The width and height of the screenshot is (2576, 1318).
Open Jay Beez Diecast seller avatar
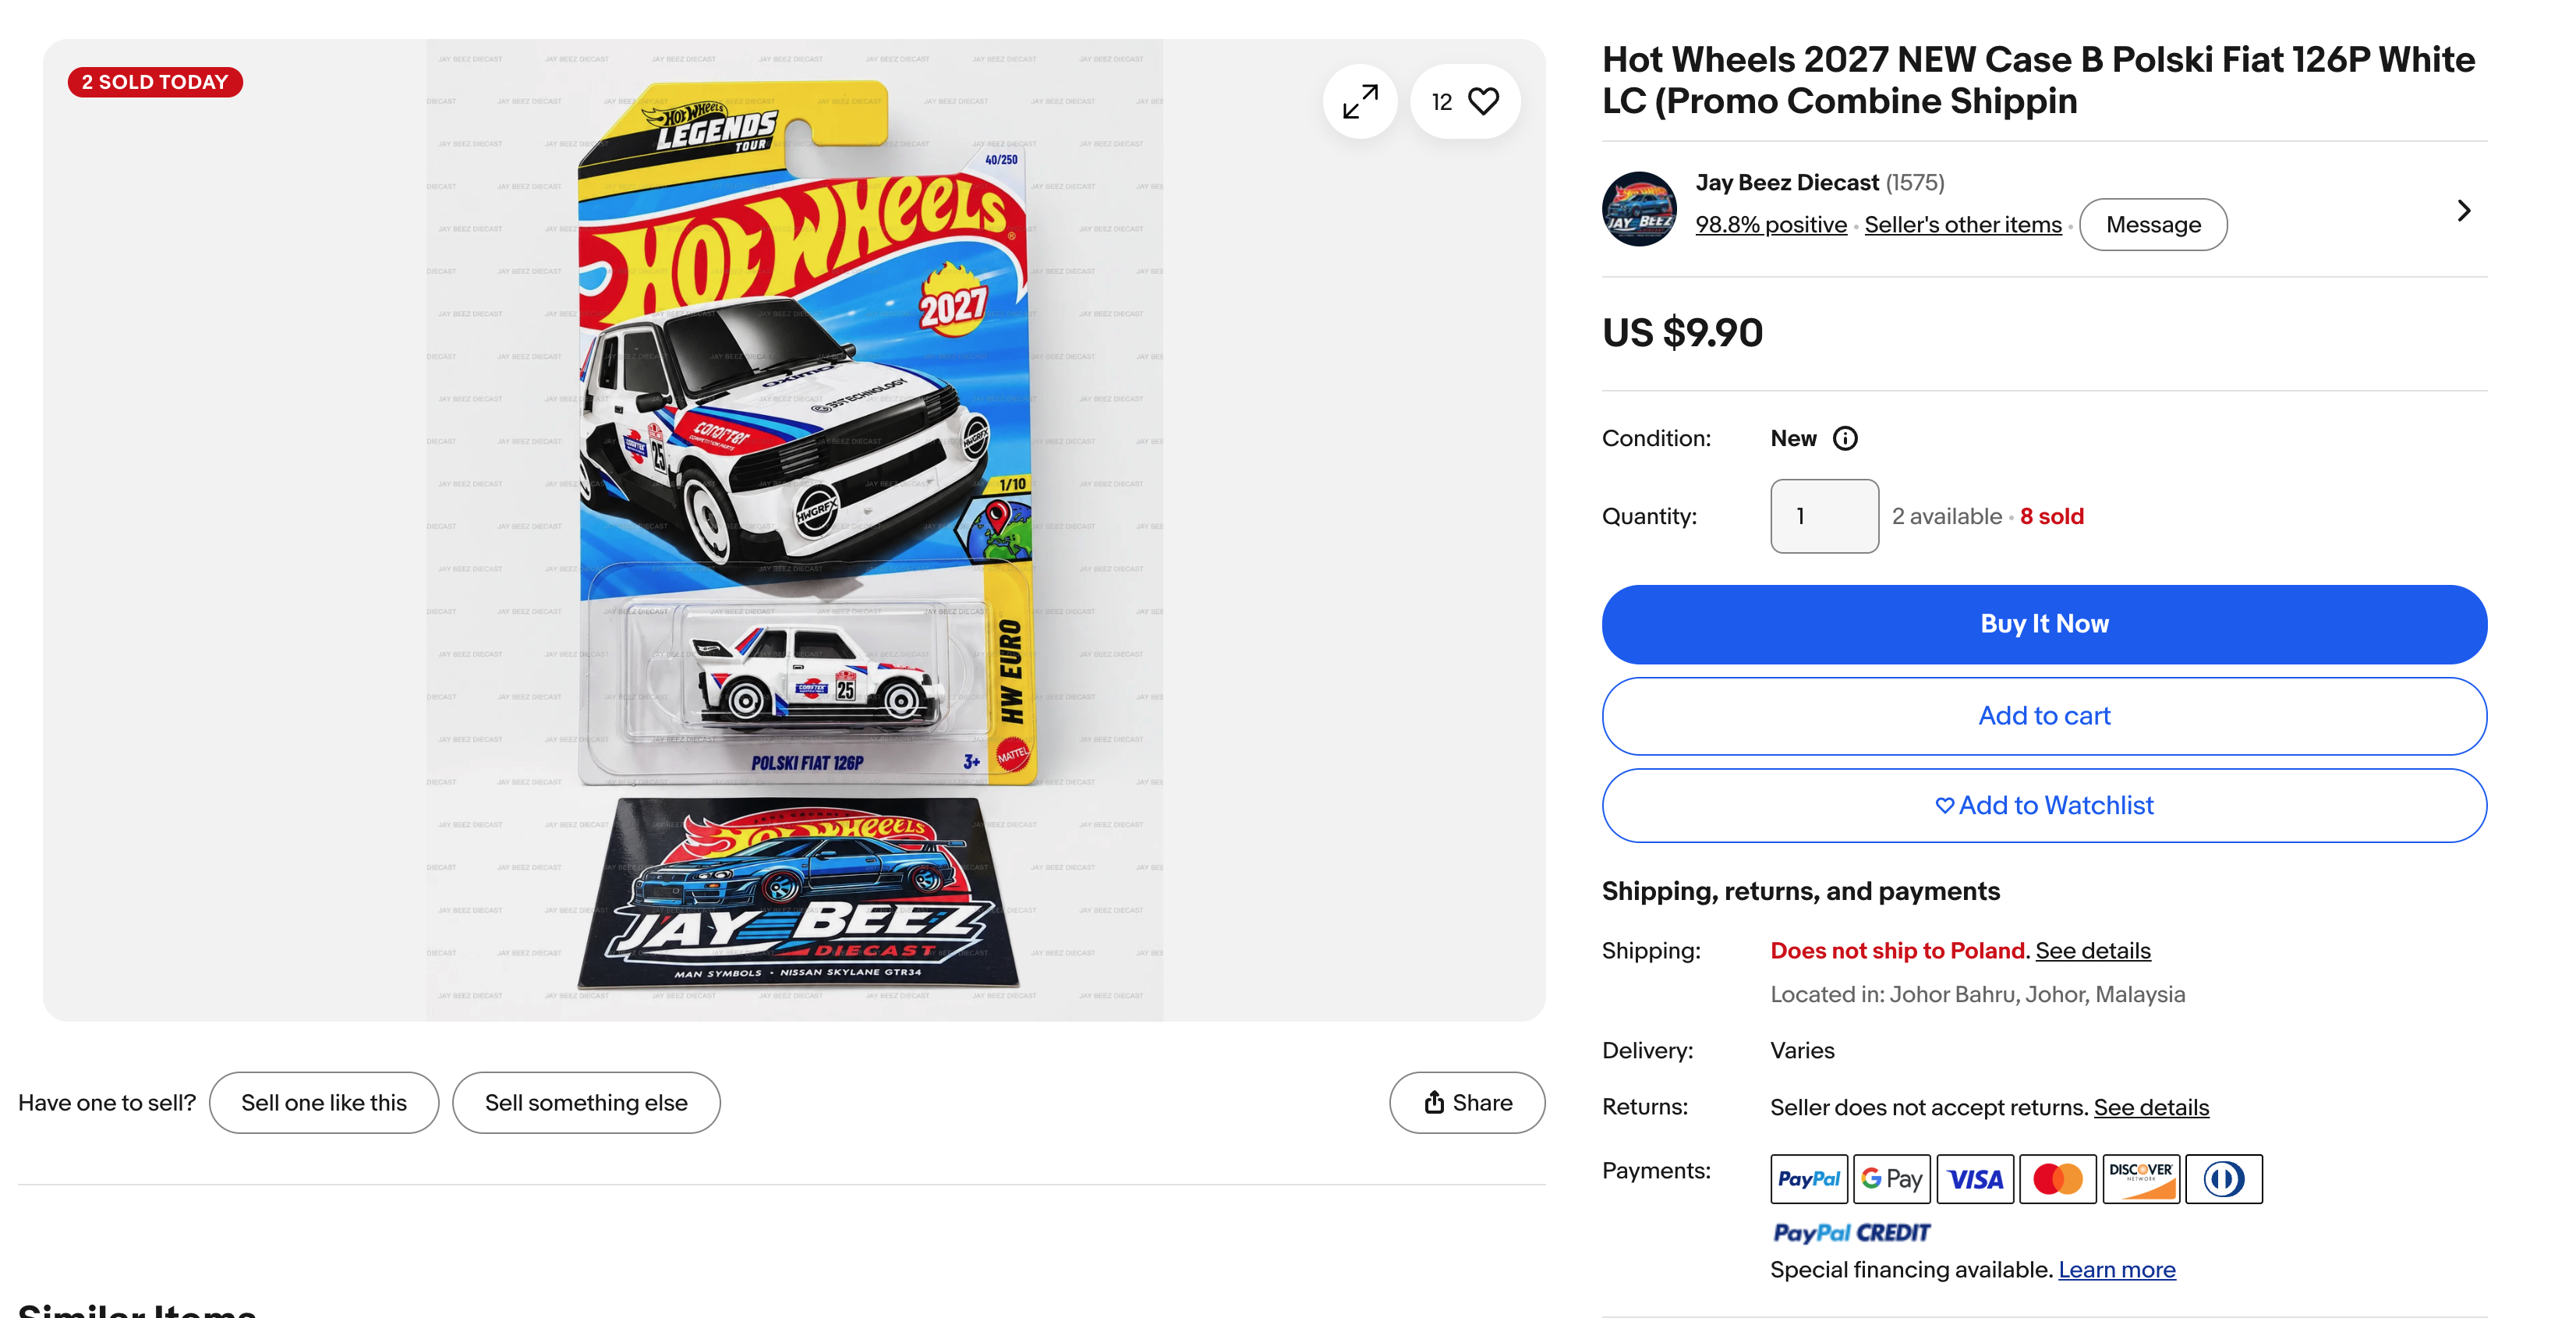1639,209
